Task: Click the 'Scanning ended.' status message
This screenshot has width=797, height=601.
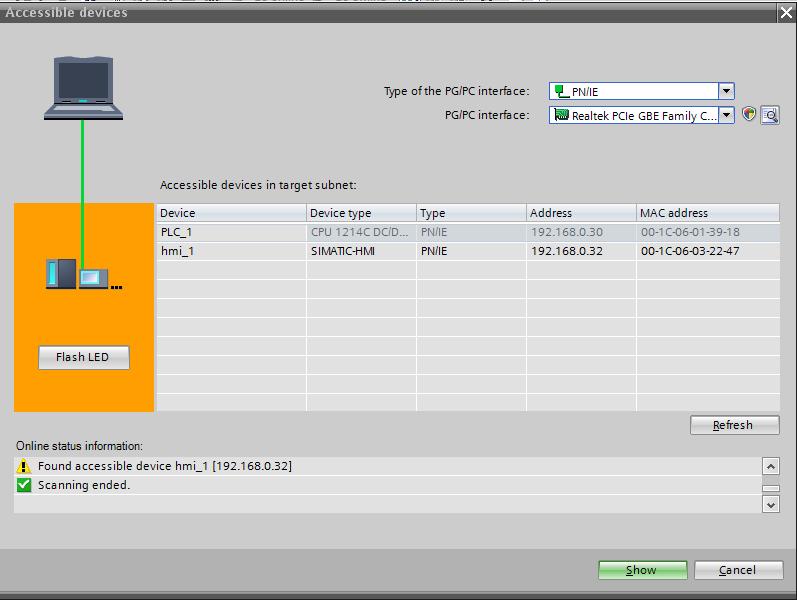Action: 84,485
